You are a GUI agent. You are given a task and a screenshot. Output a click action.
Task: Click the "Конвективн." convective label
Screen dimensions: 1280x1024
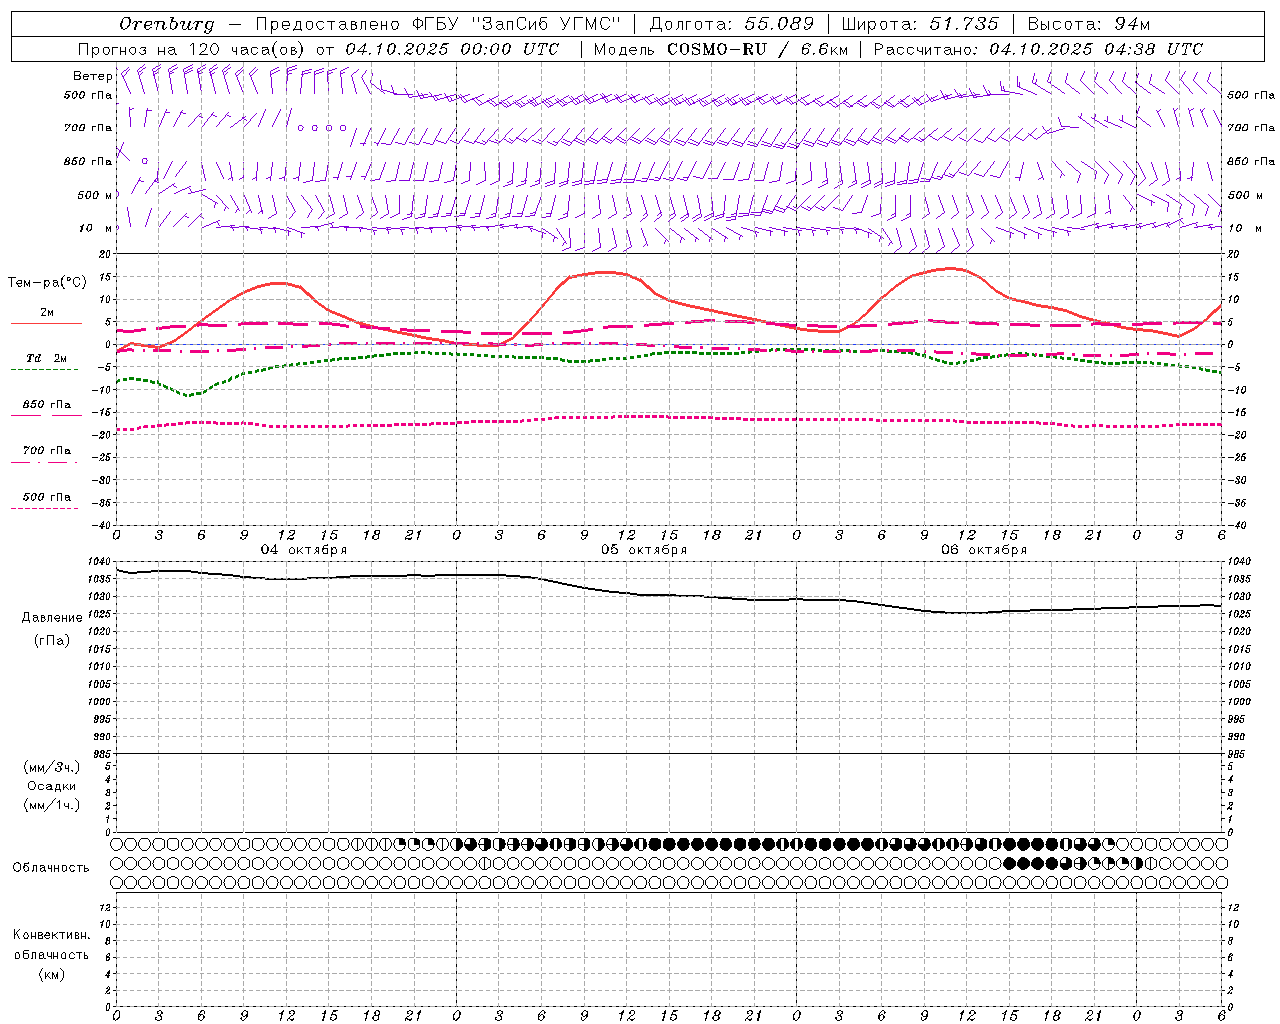[x=52, y=935]
